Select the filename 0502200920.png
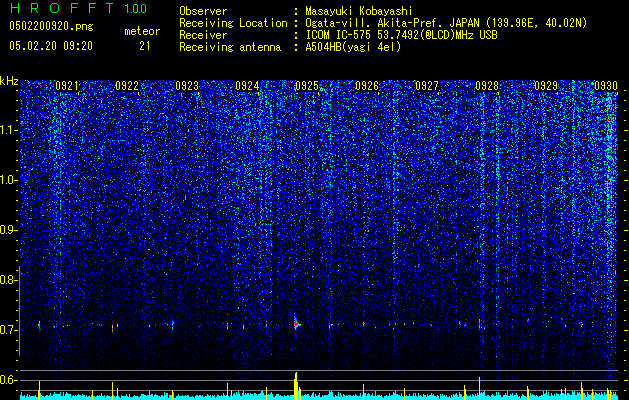 (x=51, y=26)
